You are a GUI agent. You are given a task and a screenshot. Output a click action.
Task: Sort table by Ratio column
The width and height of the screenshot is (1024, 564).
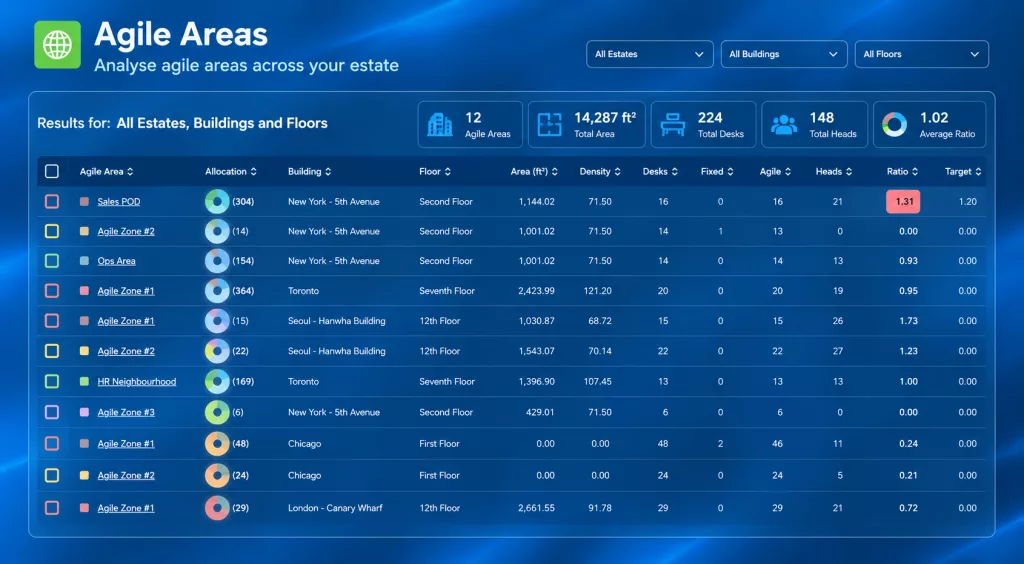(x=903, y=172)
